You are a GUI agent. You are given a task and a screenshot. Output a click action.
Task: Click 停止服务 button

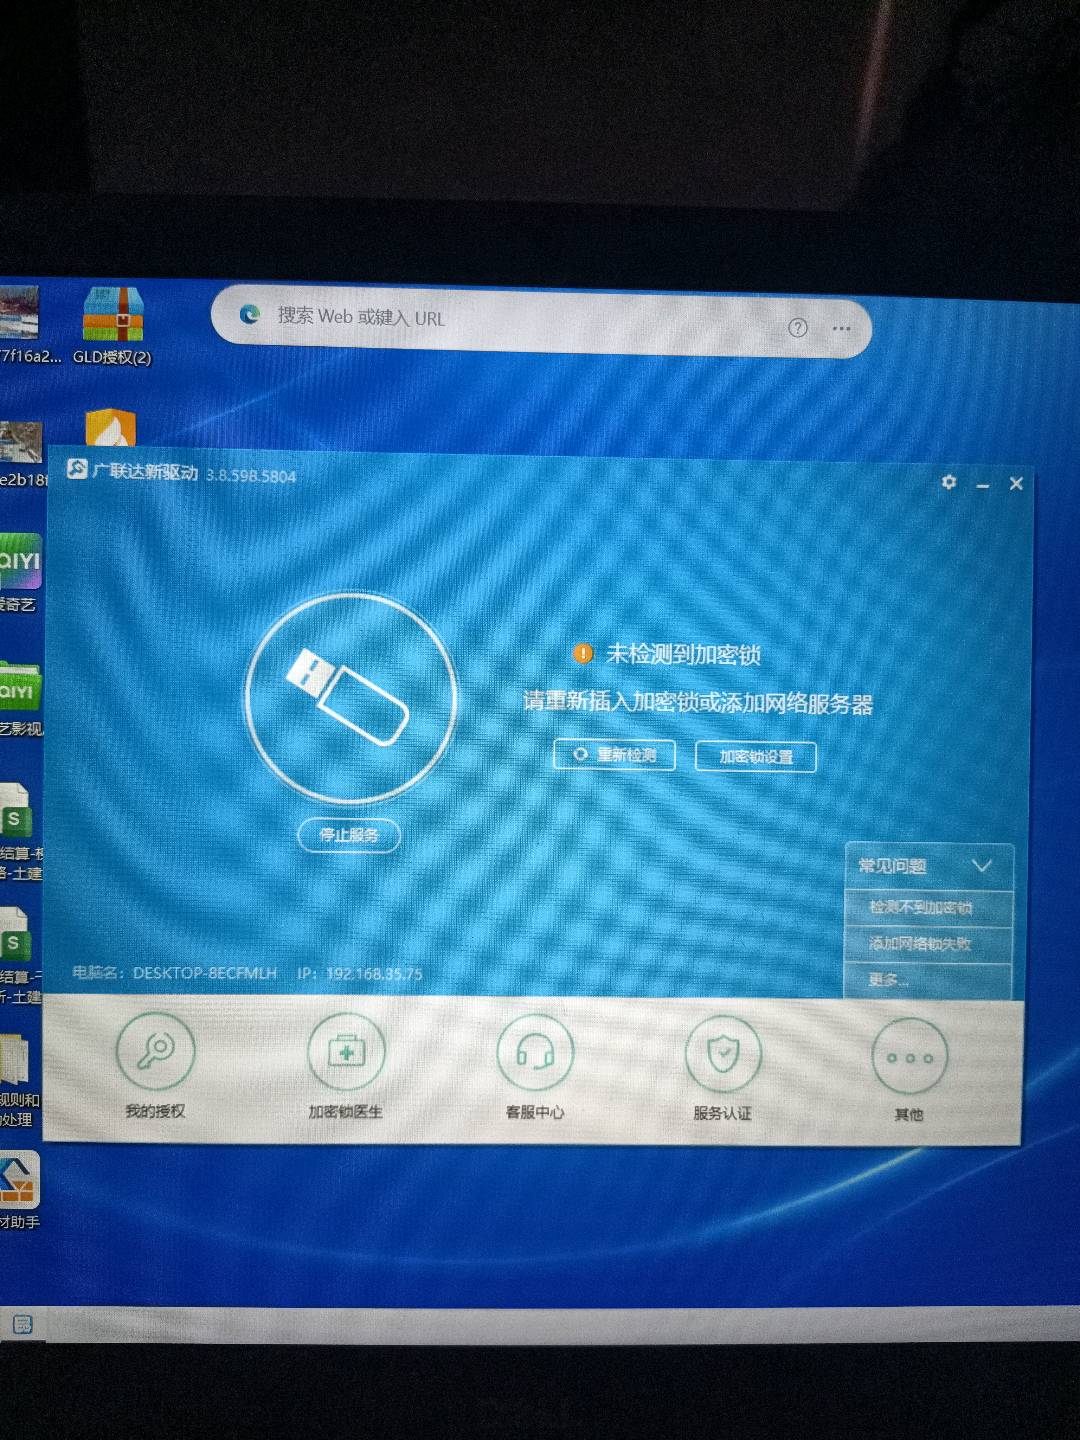pos(349,835)
